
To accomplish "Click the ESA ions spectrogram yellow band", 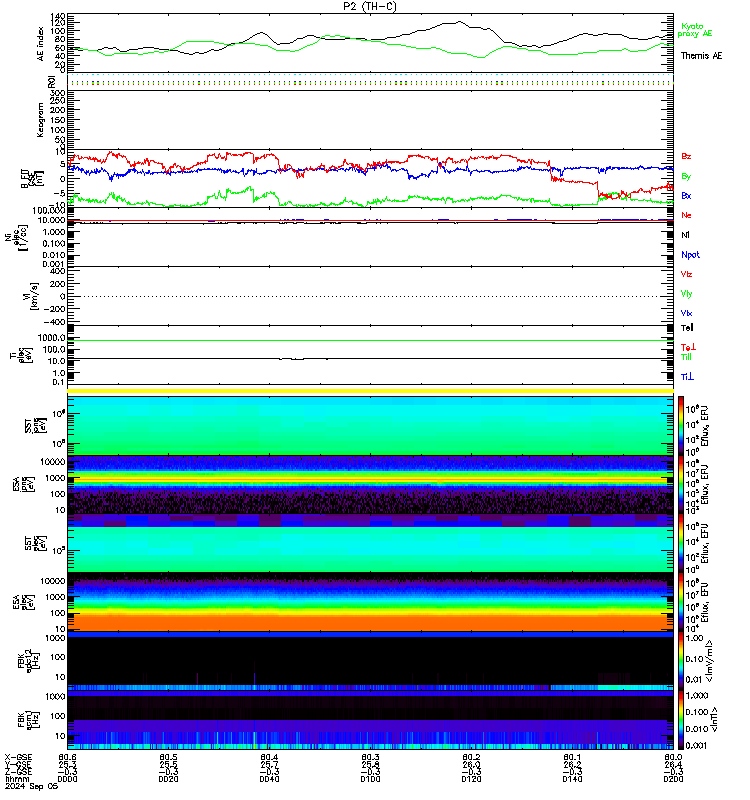I will tap(370, 480).
